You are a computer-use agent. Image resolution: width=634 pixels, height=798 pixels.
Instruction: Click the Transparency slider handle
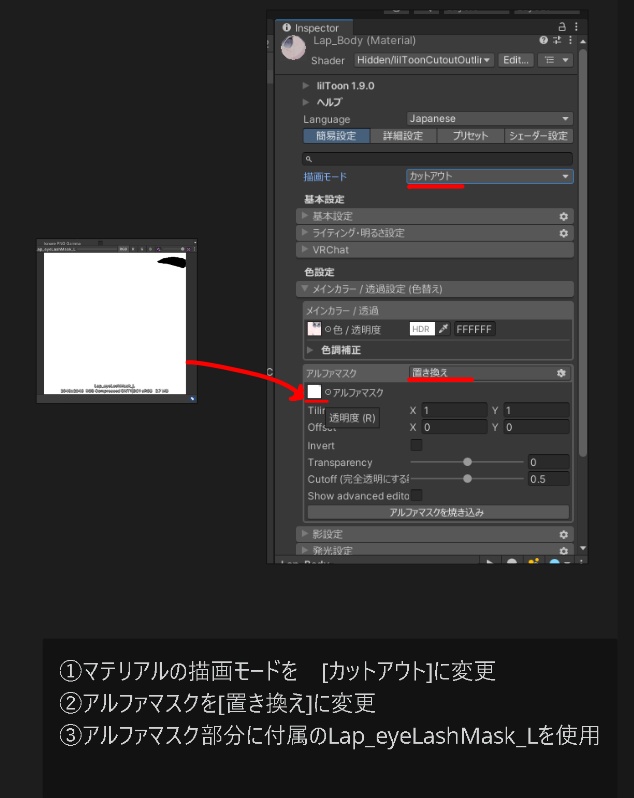click(467, 462)
